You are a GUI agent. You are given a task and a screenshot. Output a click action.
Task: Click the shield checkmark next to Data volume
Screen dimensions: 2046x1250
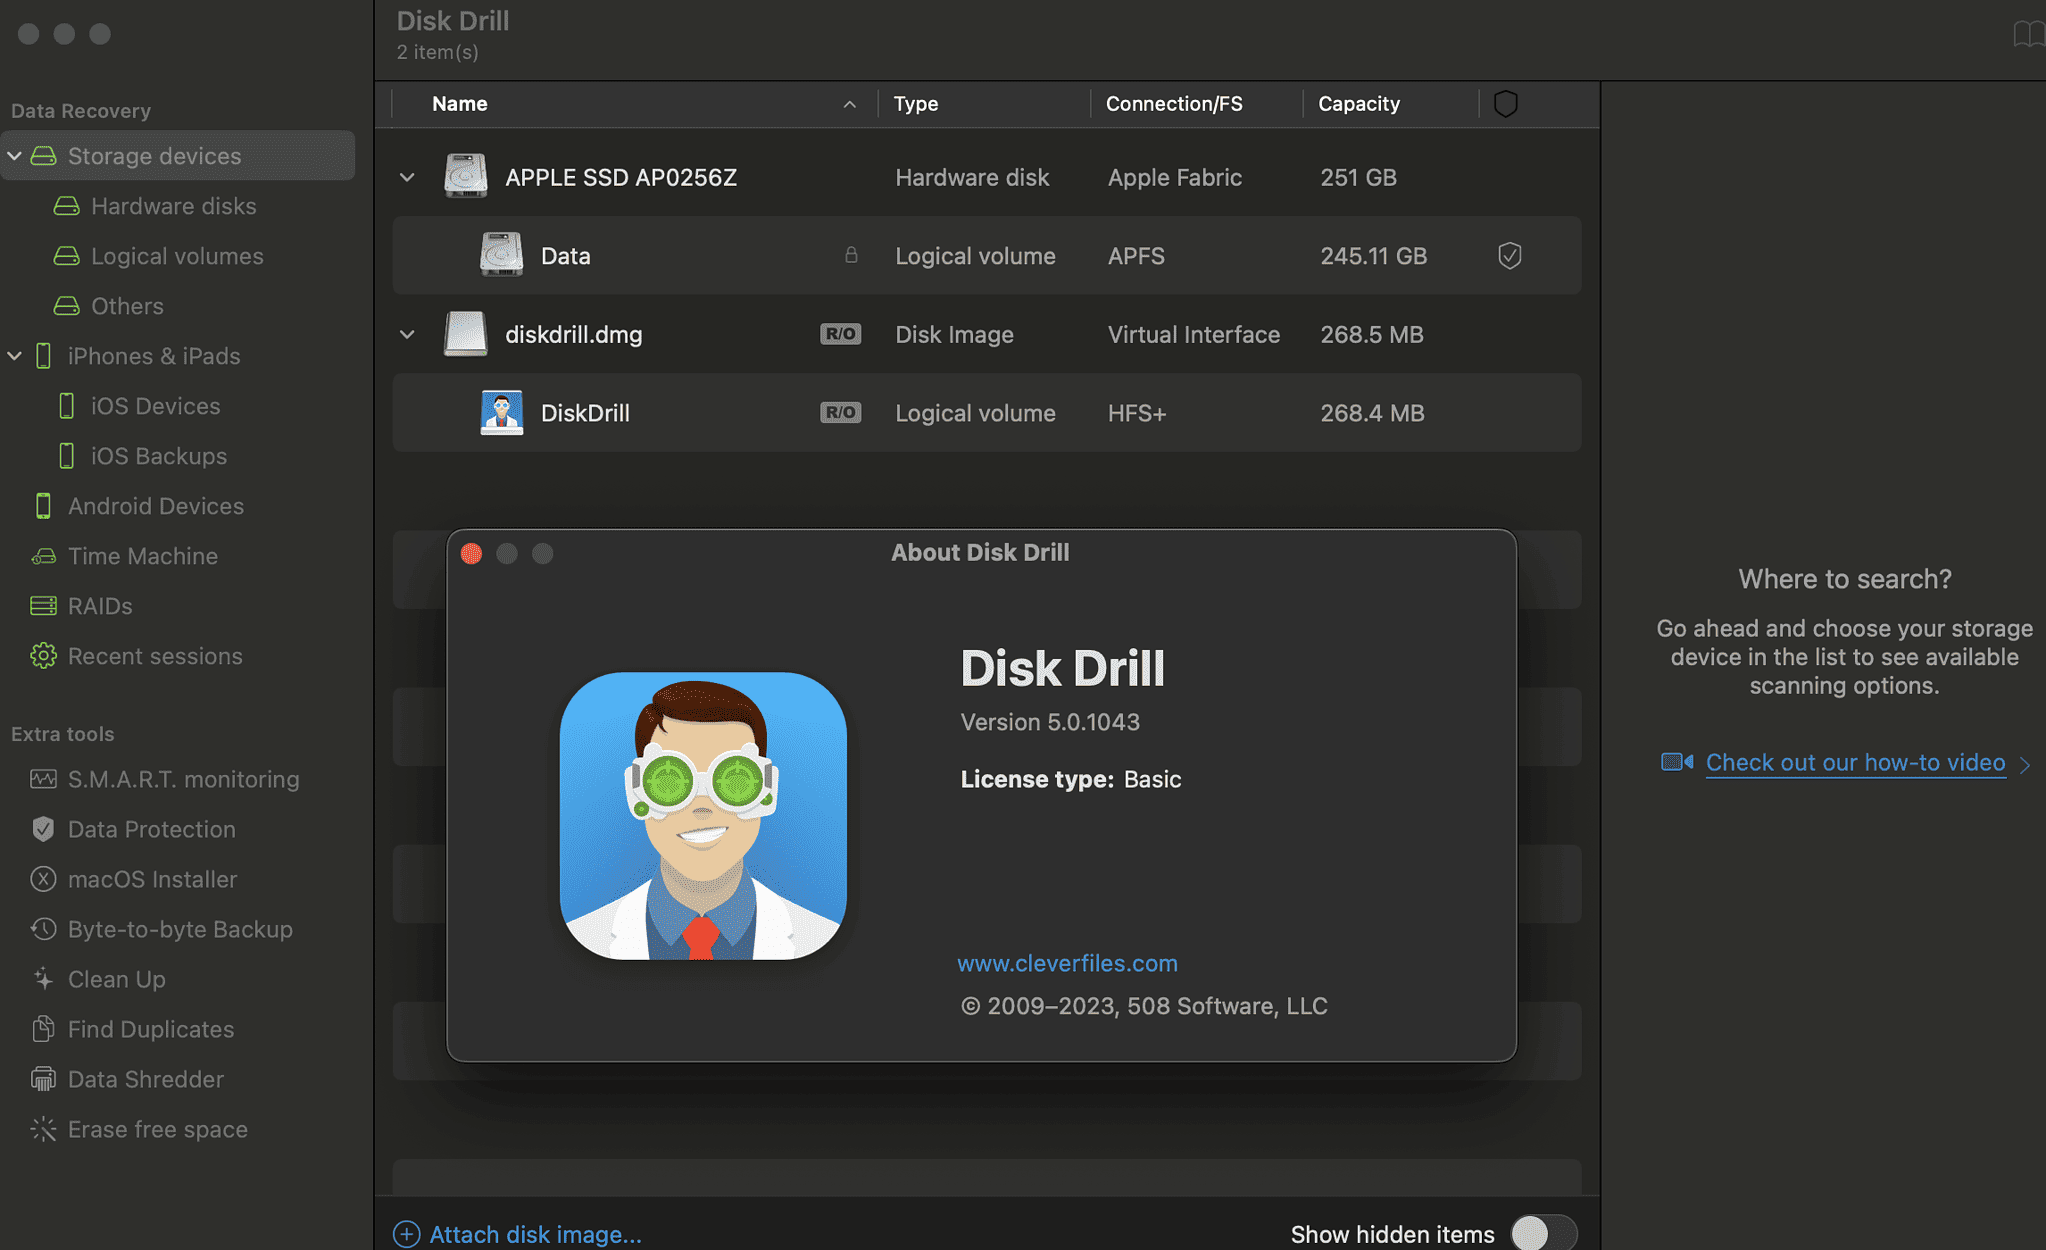1509,255
